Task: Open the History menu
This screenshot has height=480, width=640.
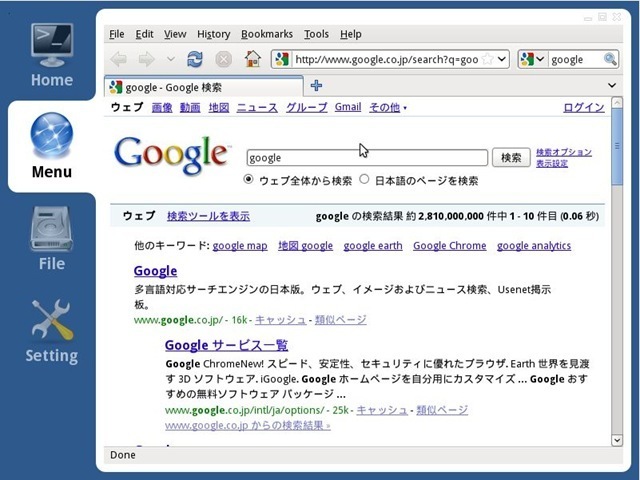Action: pos(213,34)
